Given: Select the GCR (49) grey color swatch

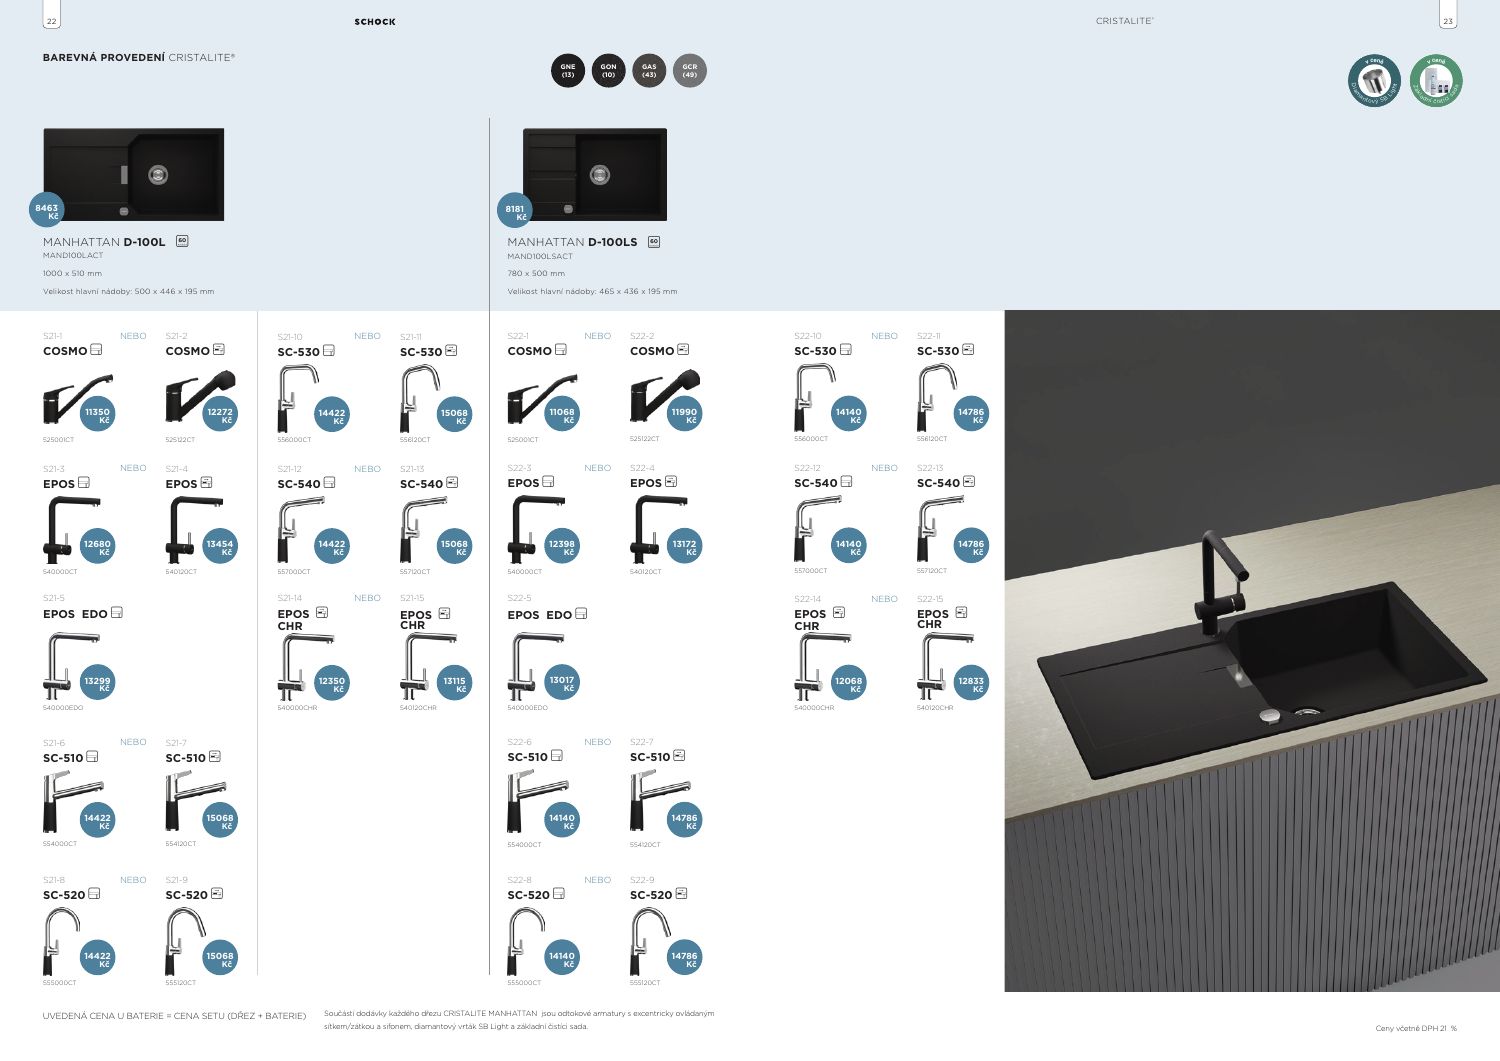Looking at the screenshot, I should click(689, 71).
